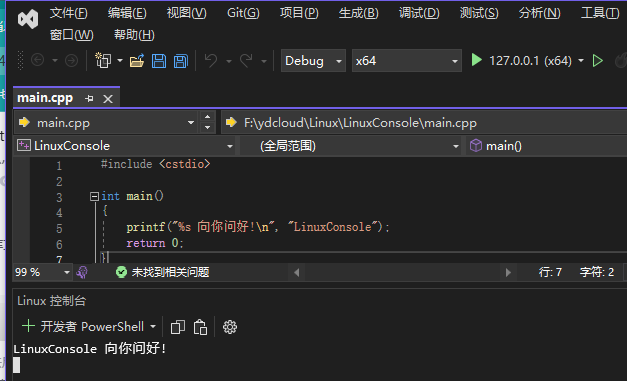Image resolution: width=627 pixels, height=381 pixels.
Task: Click the copy icon in terminal toolbar
Action: click(178, 327)
